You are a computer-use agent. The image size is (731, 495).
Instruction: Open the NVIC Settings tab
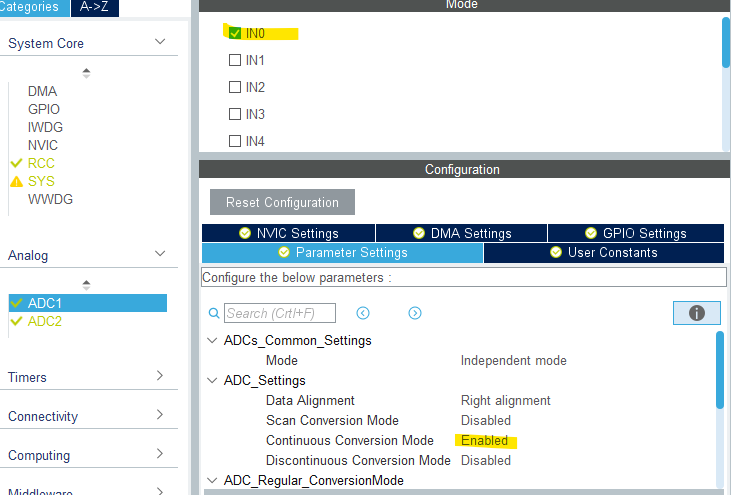click(x=289, y=233)
